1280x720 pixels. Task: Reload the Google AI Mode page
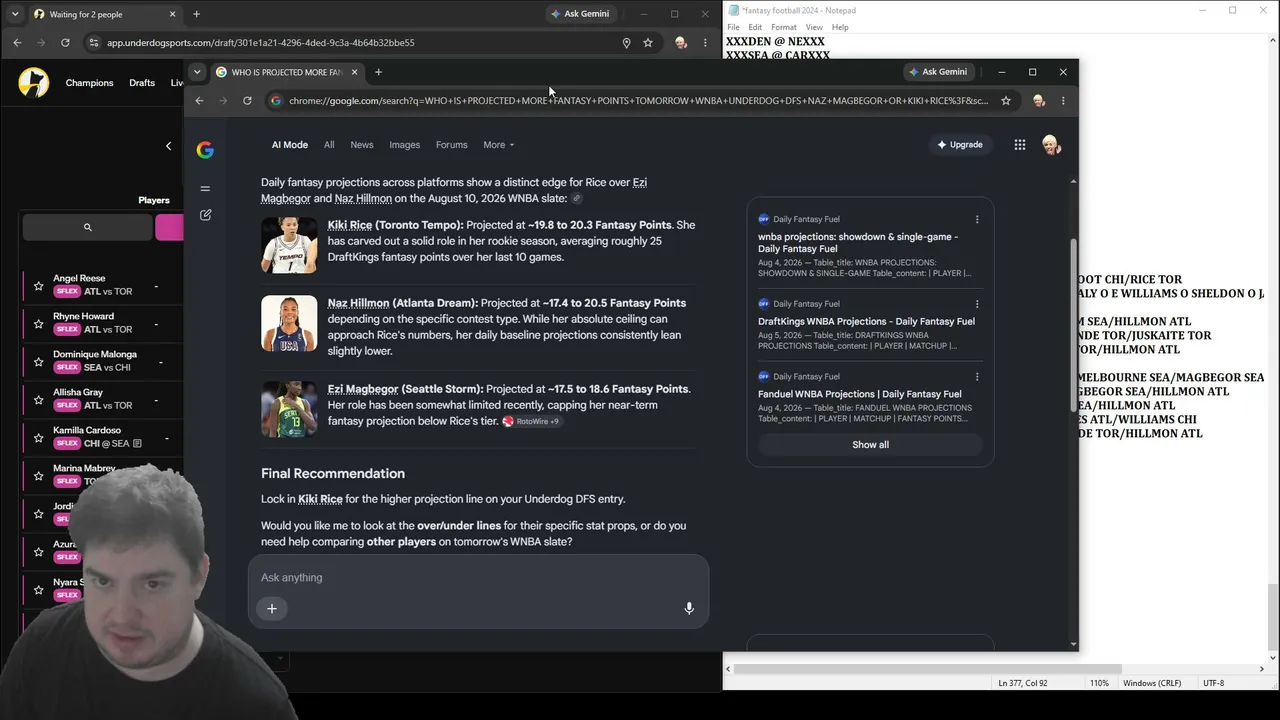click(x=247, y=101)
